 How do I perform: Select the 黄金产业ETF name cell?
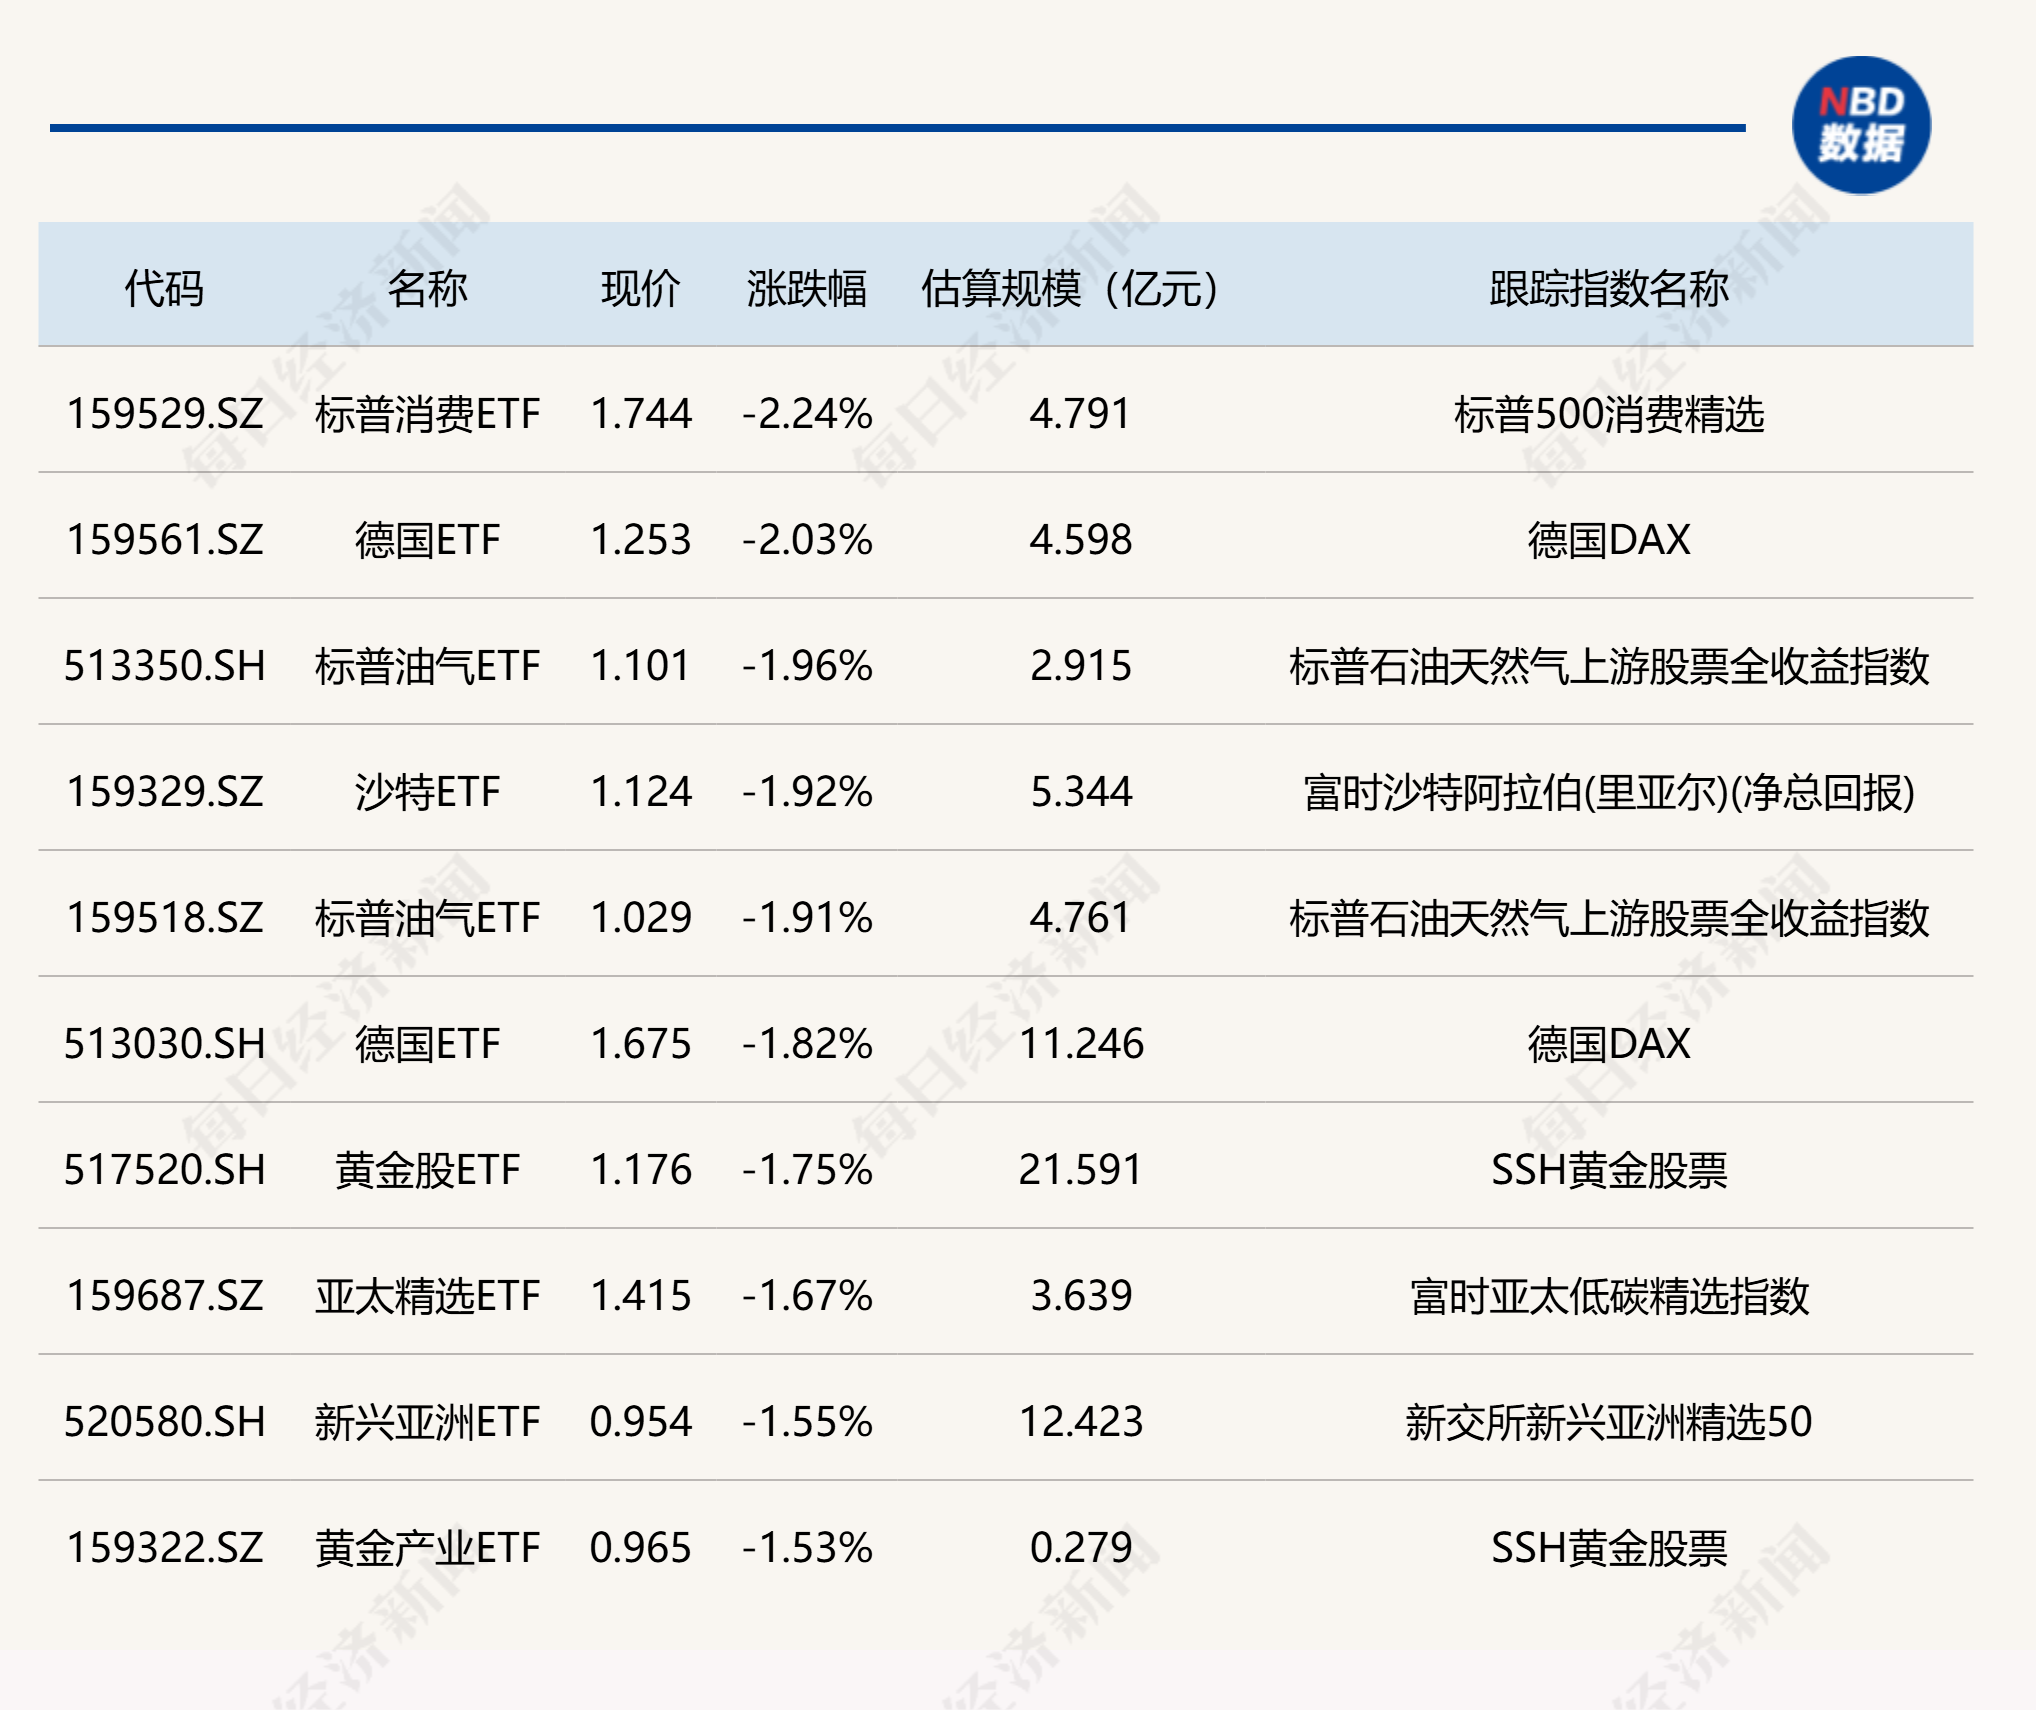coord(427,1548)
